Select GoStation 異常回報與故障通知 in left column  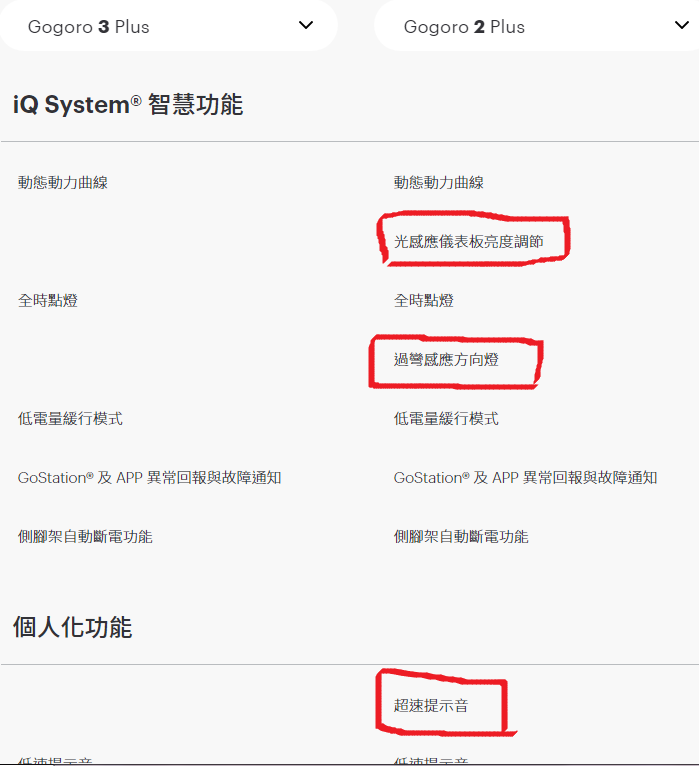coord(150,478)
